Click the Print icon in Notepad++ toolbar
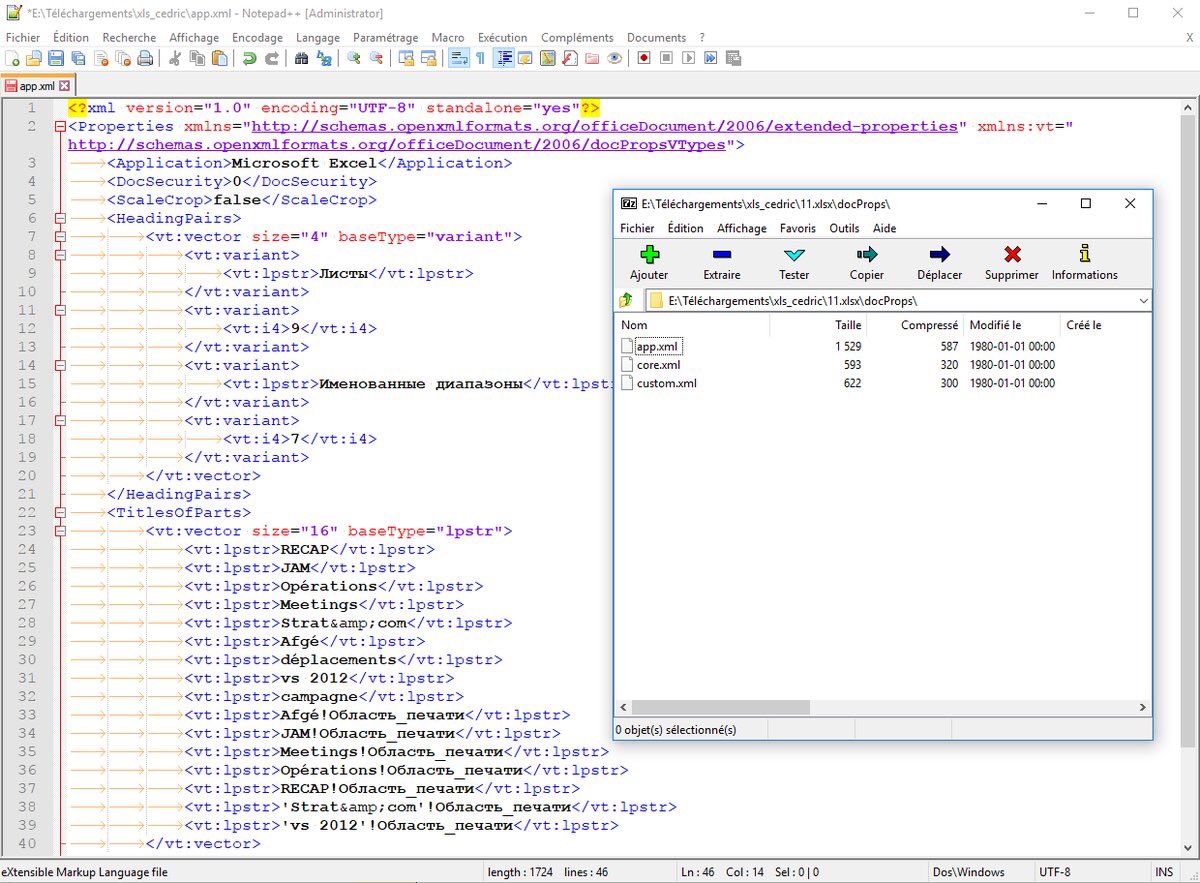This screenshot has height=883, width=1200. click(x=145, y=59)
